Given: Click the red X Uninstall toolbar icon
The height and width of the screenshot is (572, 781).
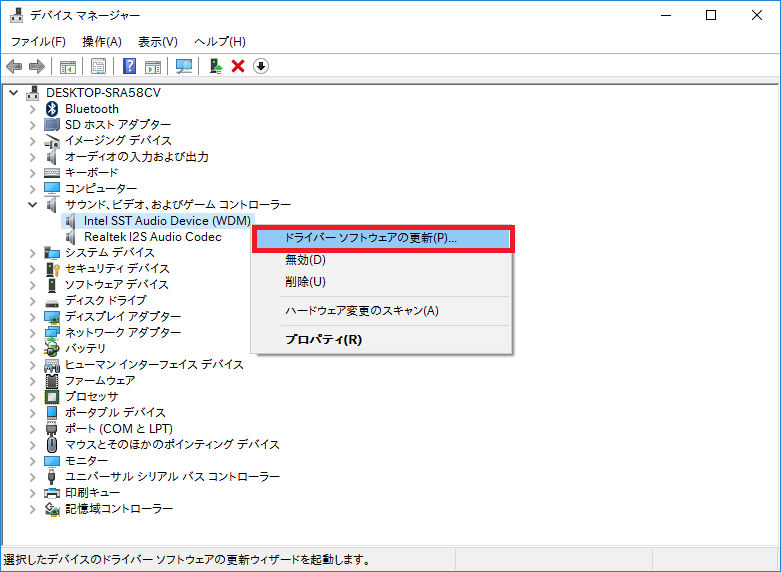Looking at the screenshot, I should [x=238, y=66].
